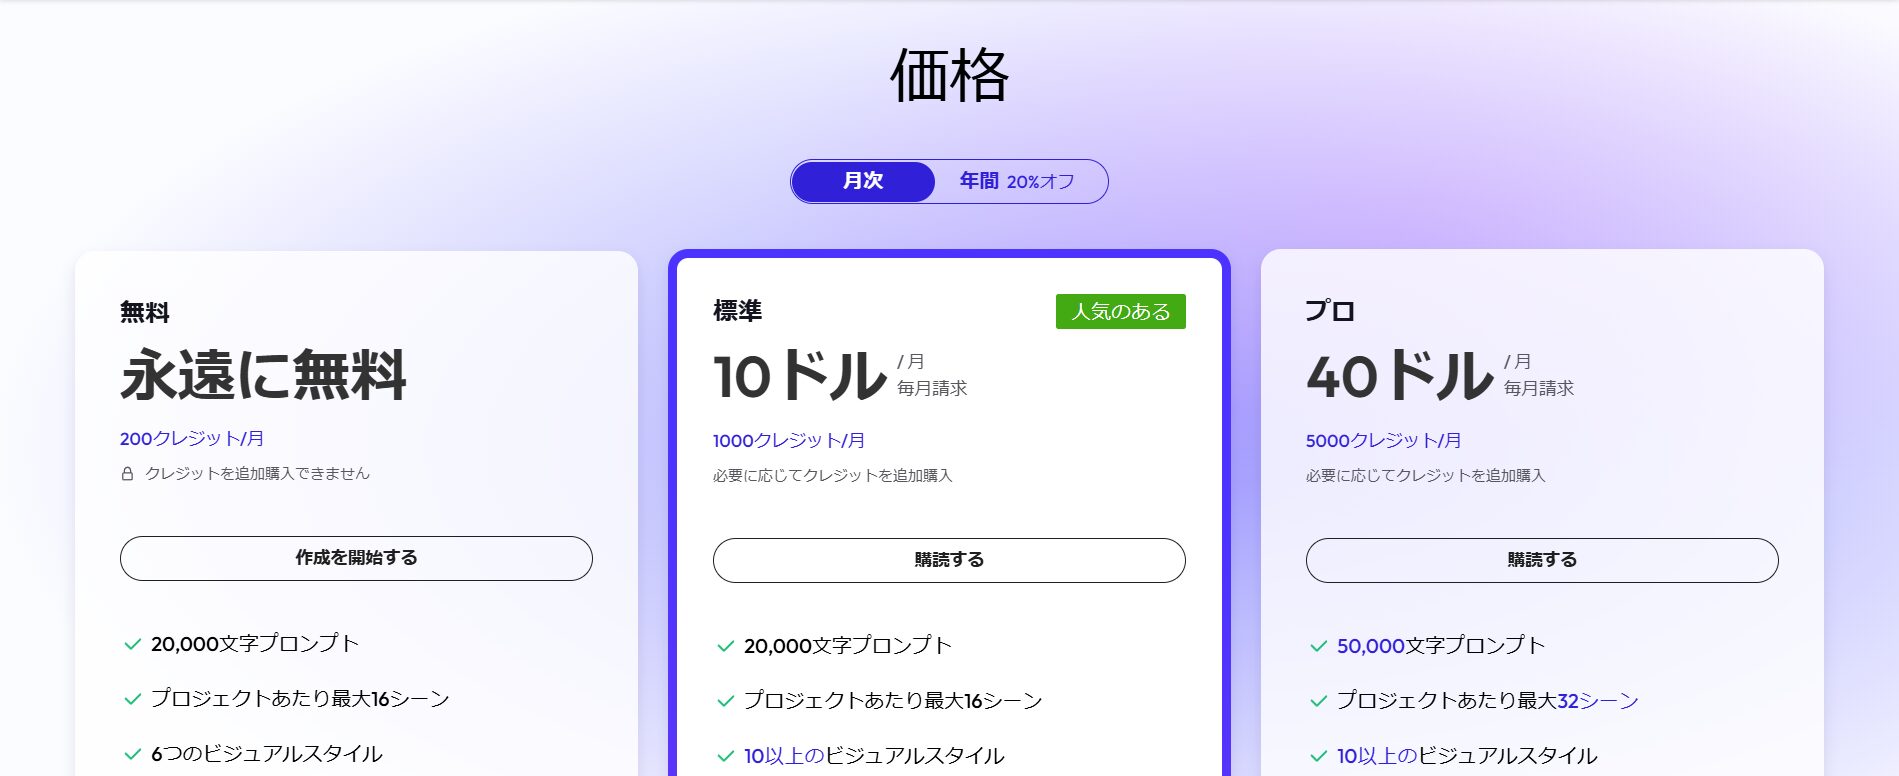Viewport: 1899px width, 776px height.
Task: Switch billing to 月次 (monthly)
Action: point(862,181)
